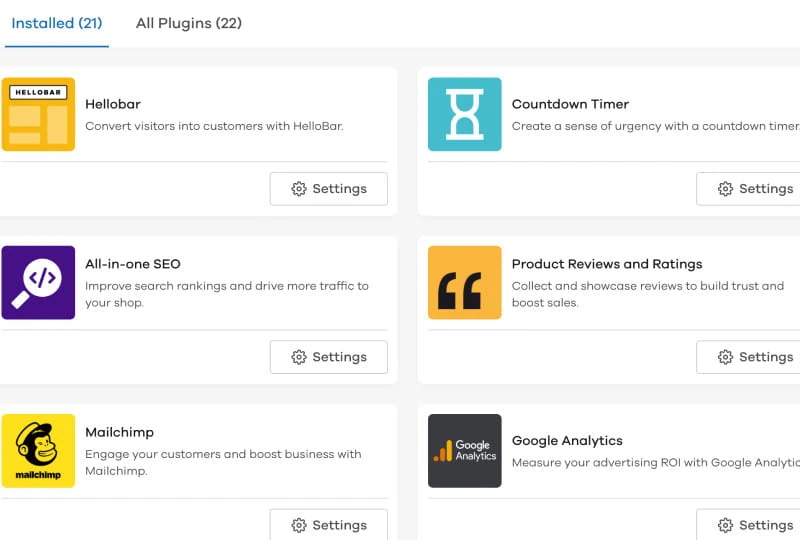
Task: Click the Product Reviews quotation mark icon
Action: [464, 283]
